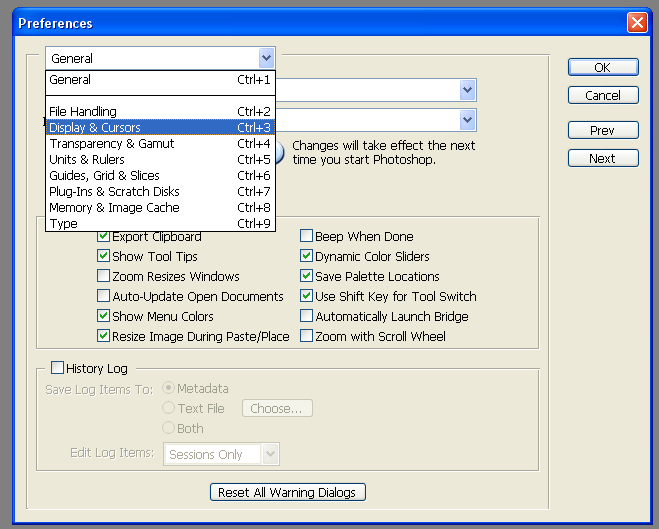This screenshot has width=659, height=529.
Task: Enable the History Log checkbox
Action: (x=57, y=368)
